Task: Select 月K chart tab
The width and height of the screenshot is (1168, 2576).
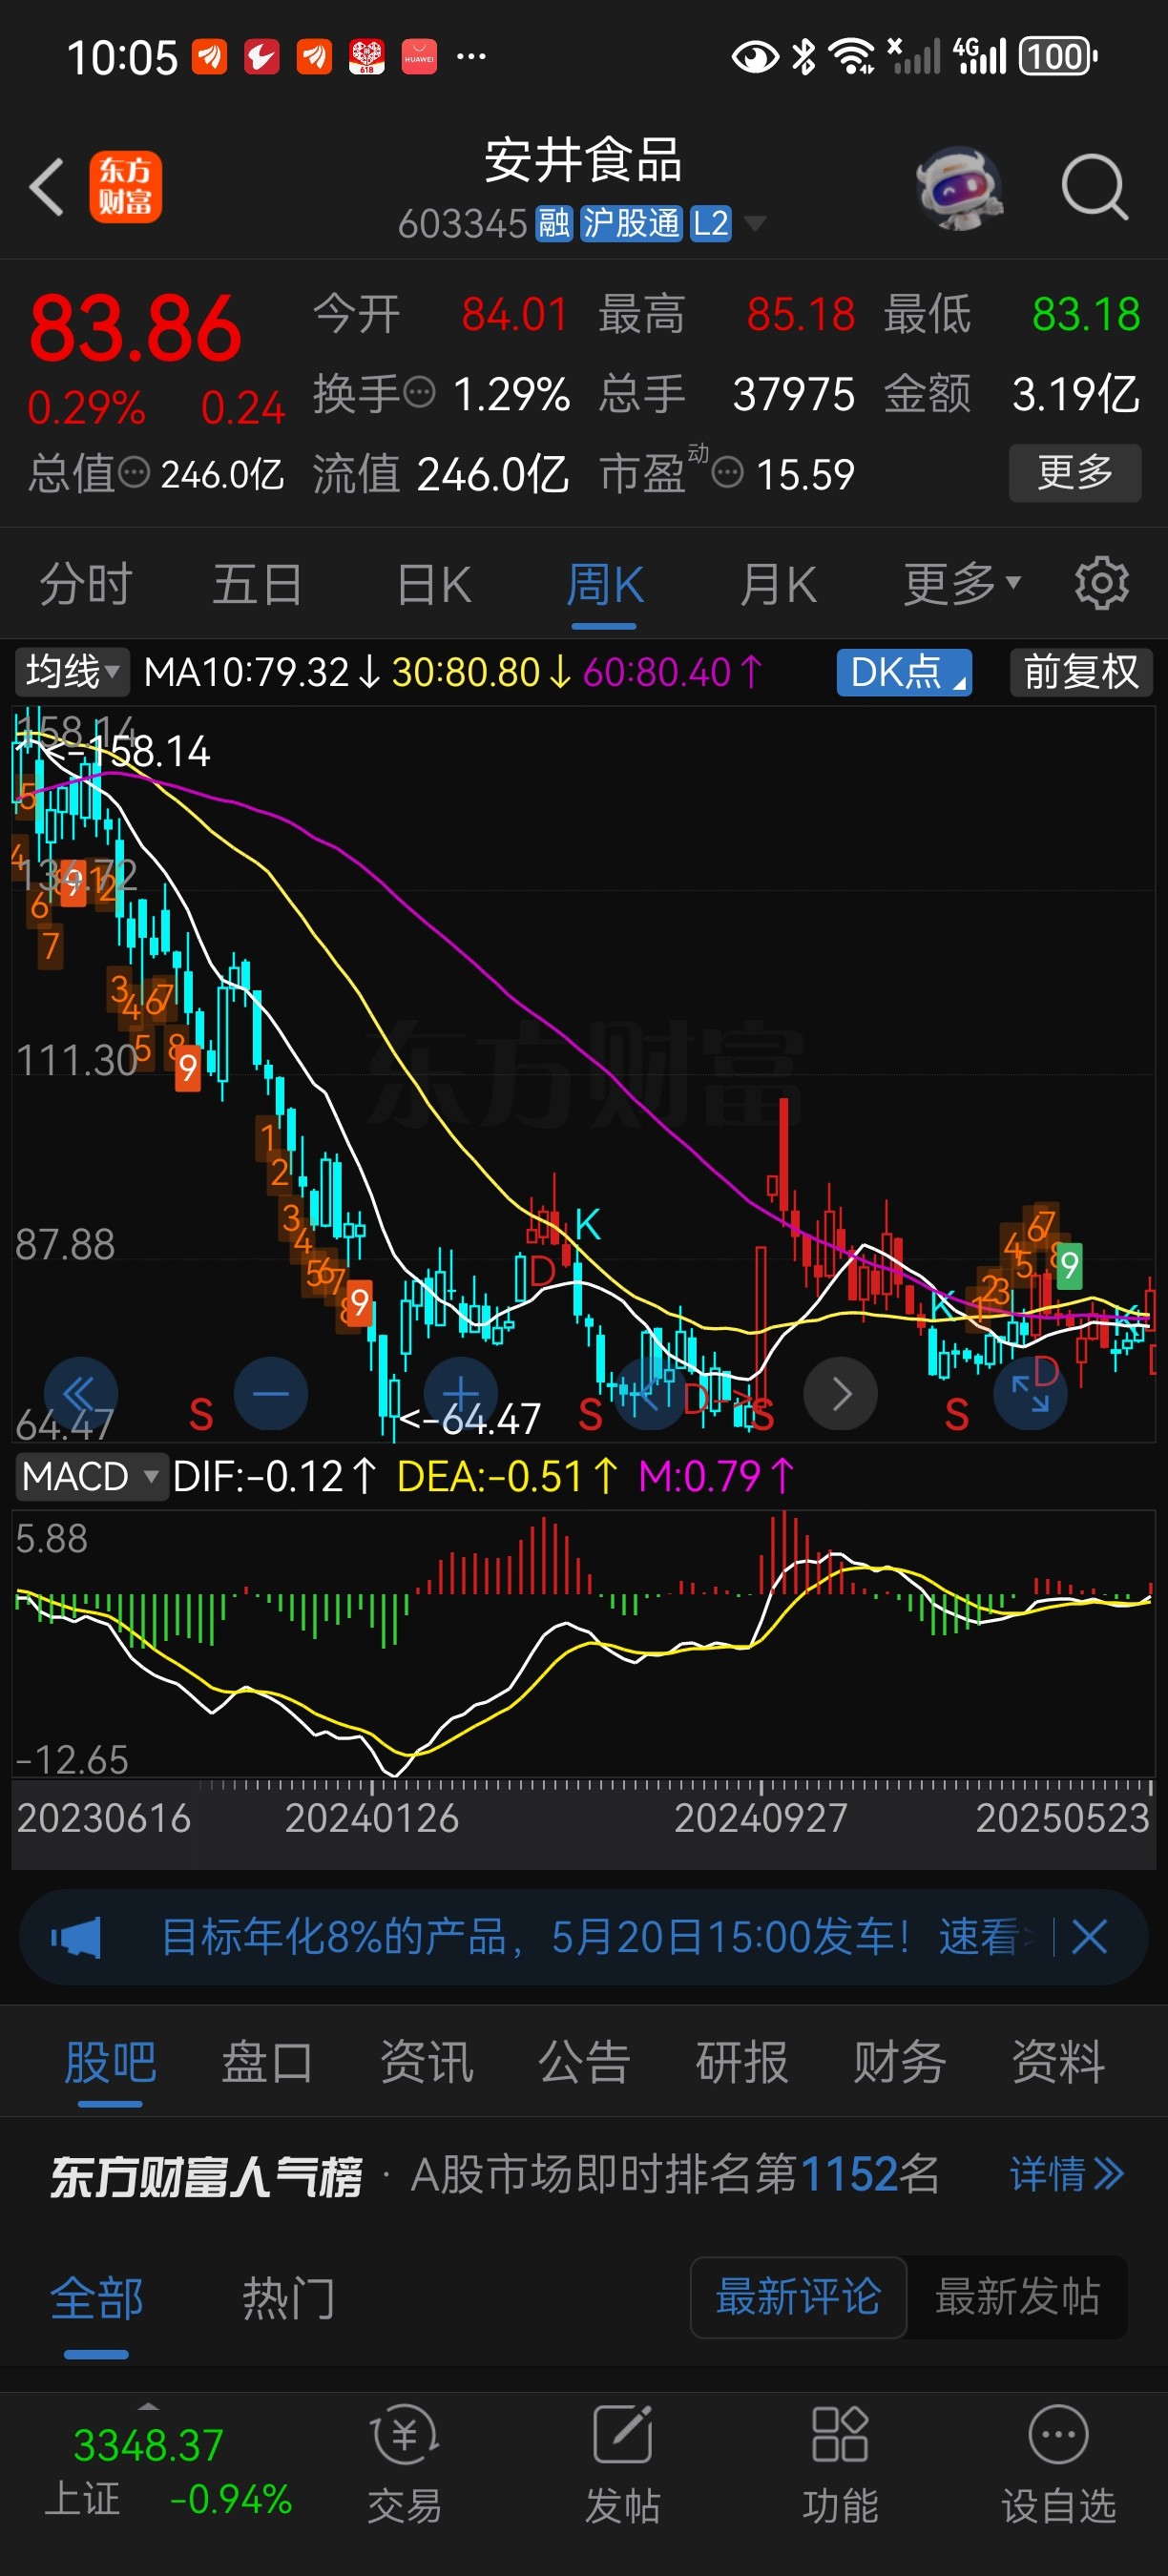Action: click(x=778, y=584)
